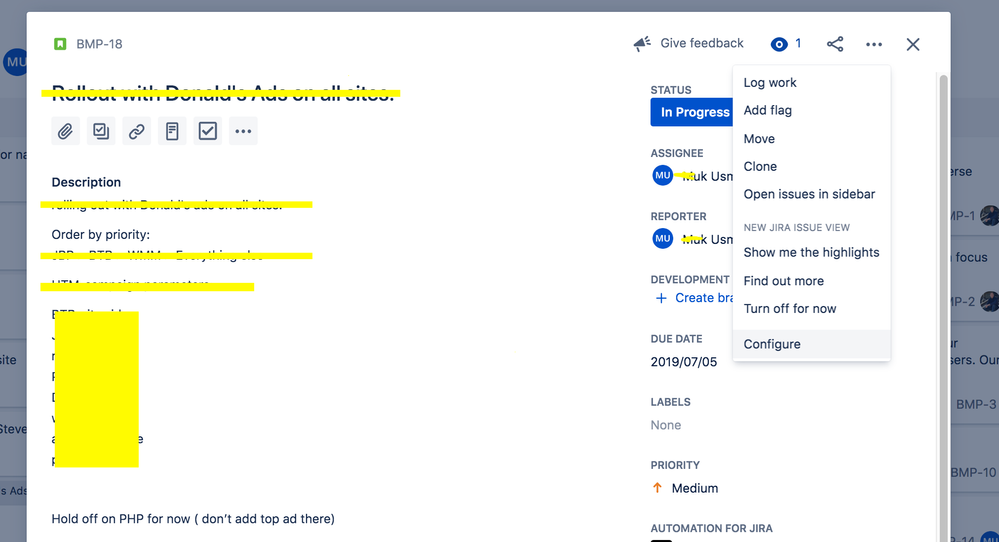Click the reporter MU avatar
The image size is (999, 542).
pos(663,238)
